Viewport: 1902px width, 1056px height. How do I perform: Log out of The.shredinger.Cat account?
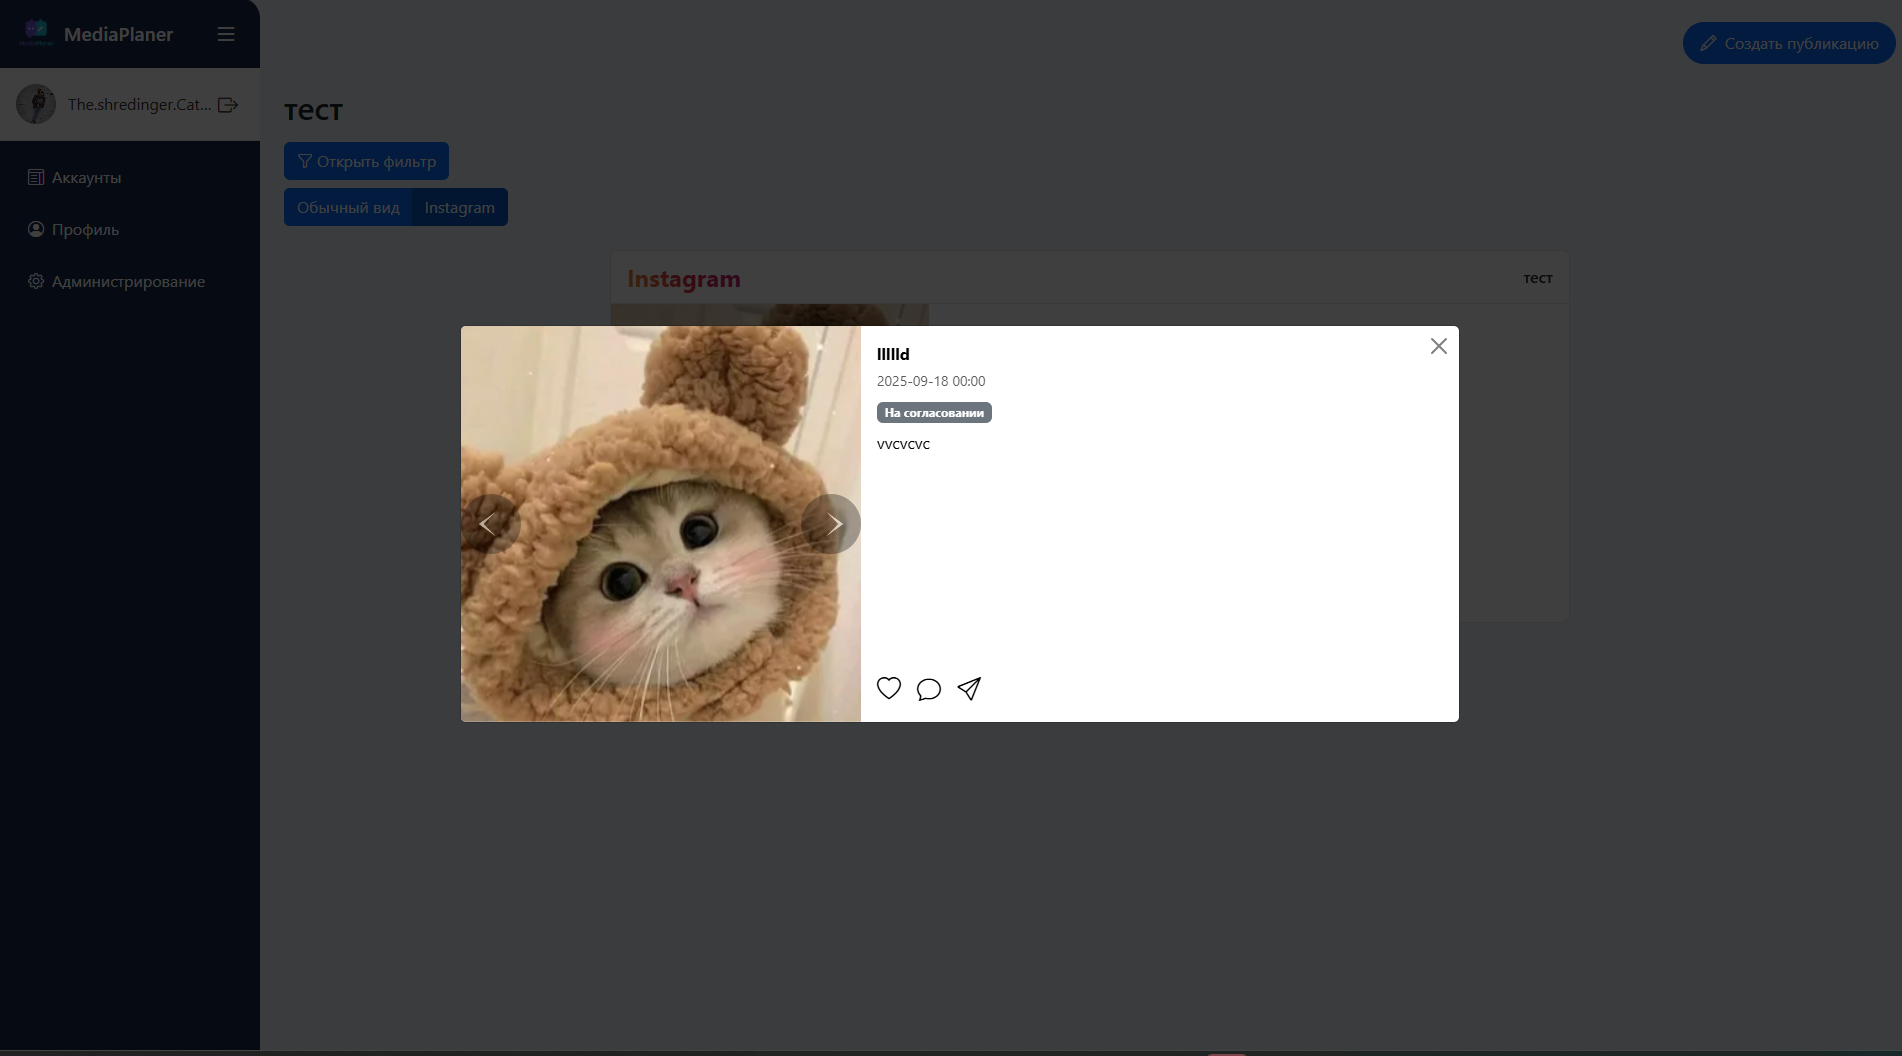(228, 104)
